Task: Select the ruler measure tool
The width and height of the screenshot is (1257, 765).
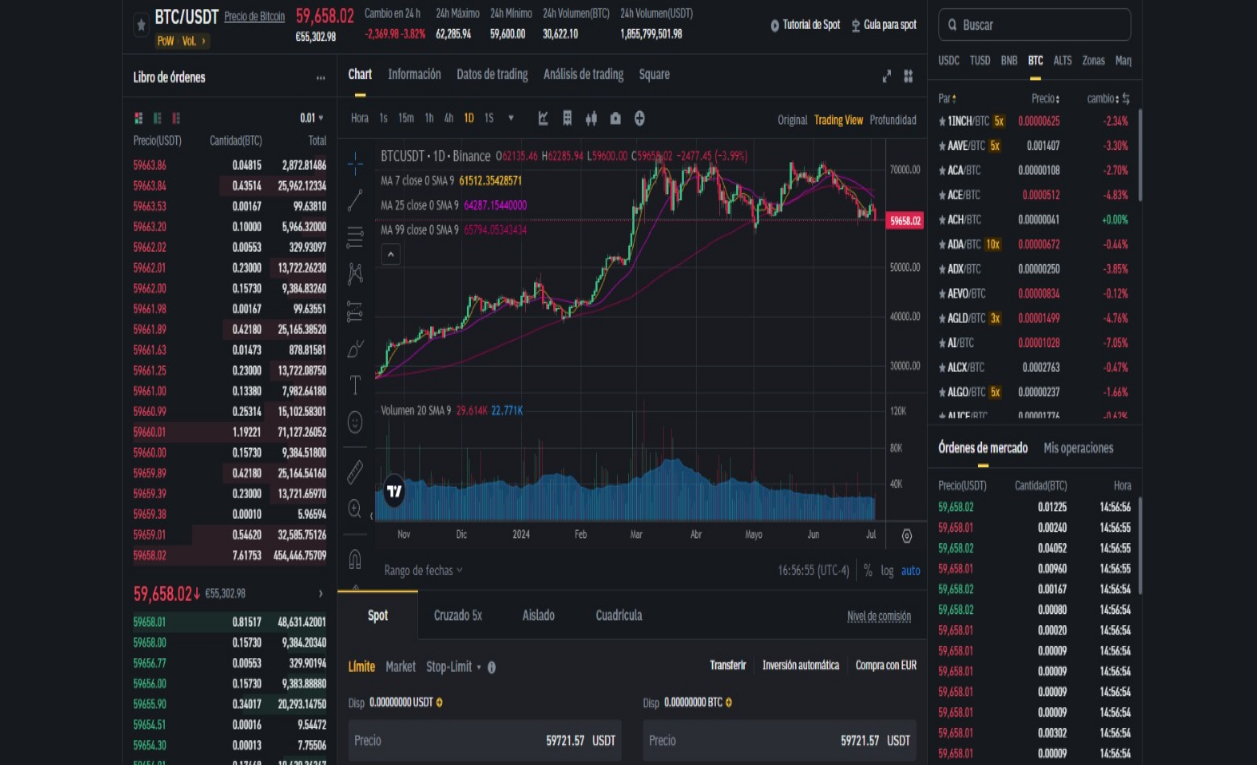Action: click(x=355, y=472)
